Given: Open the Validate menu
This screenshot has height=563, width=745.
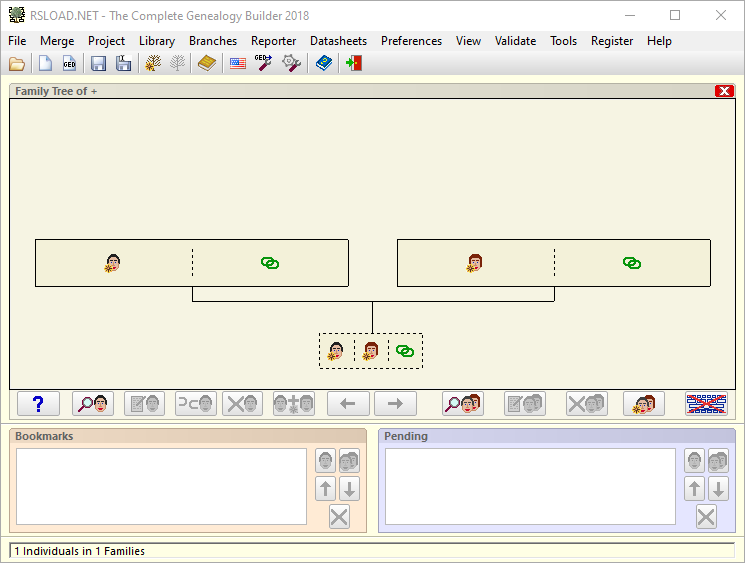Looking at the screenshot, I should (516, 41).
